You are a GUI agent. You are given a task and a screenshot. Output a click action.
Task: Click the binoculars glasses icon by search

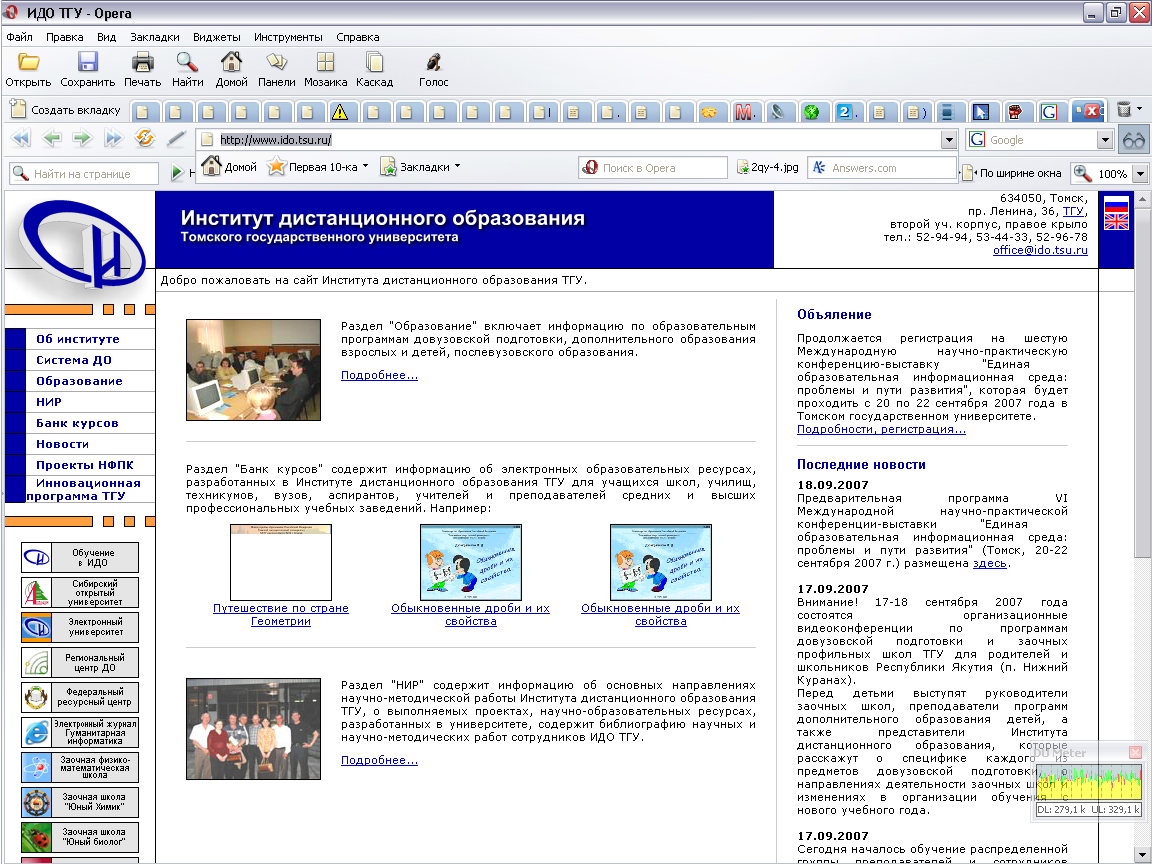click(x=1134, y=140)
